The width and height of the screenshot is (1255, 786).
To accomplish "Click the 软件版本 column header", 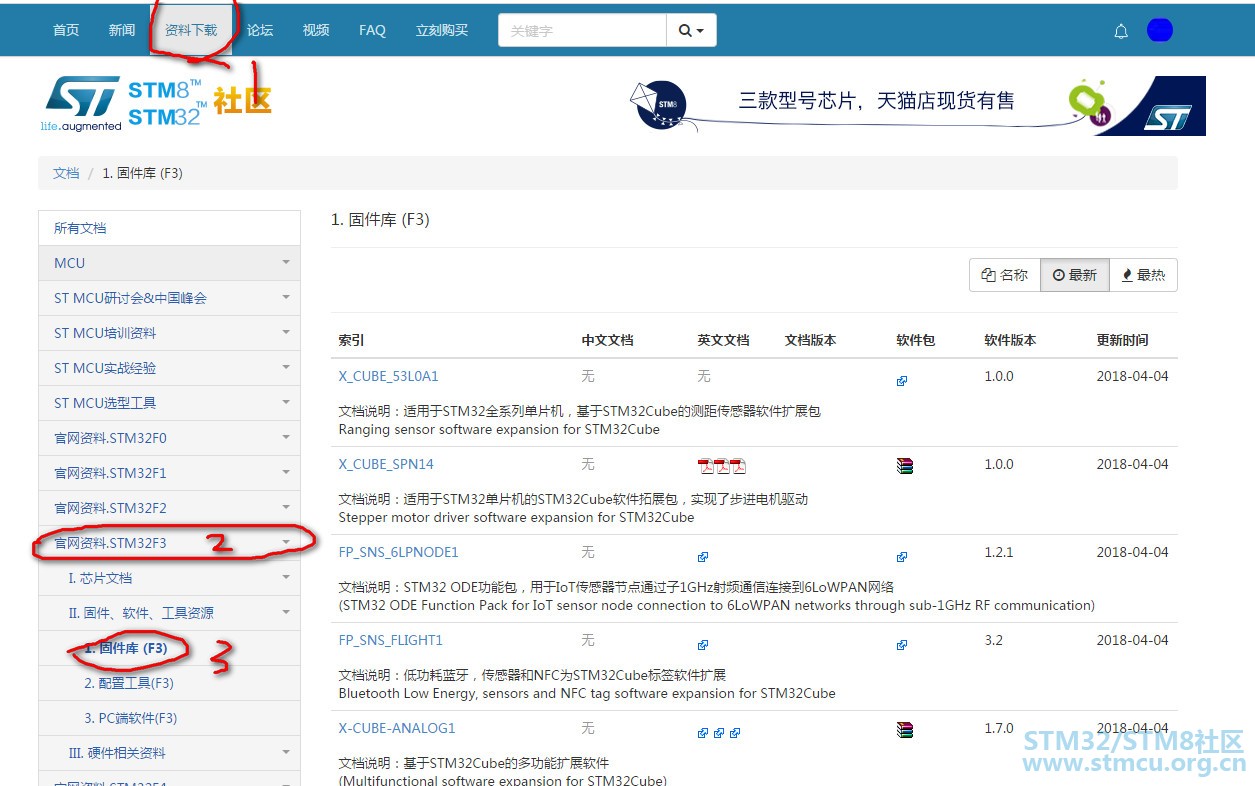I will 1010,341.
